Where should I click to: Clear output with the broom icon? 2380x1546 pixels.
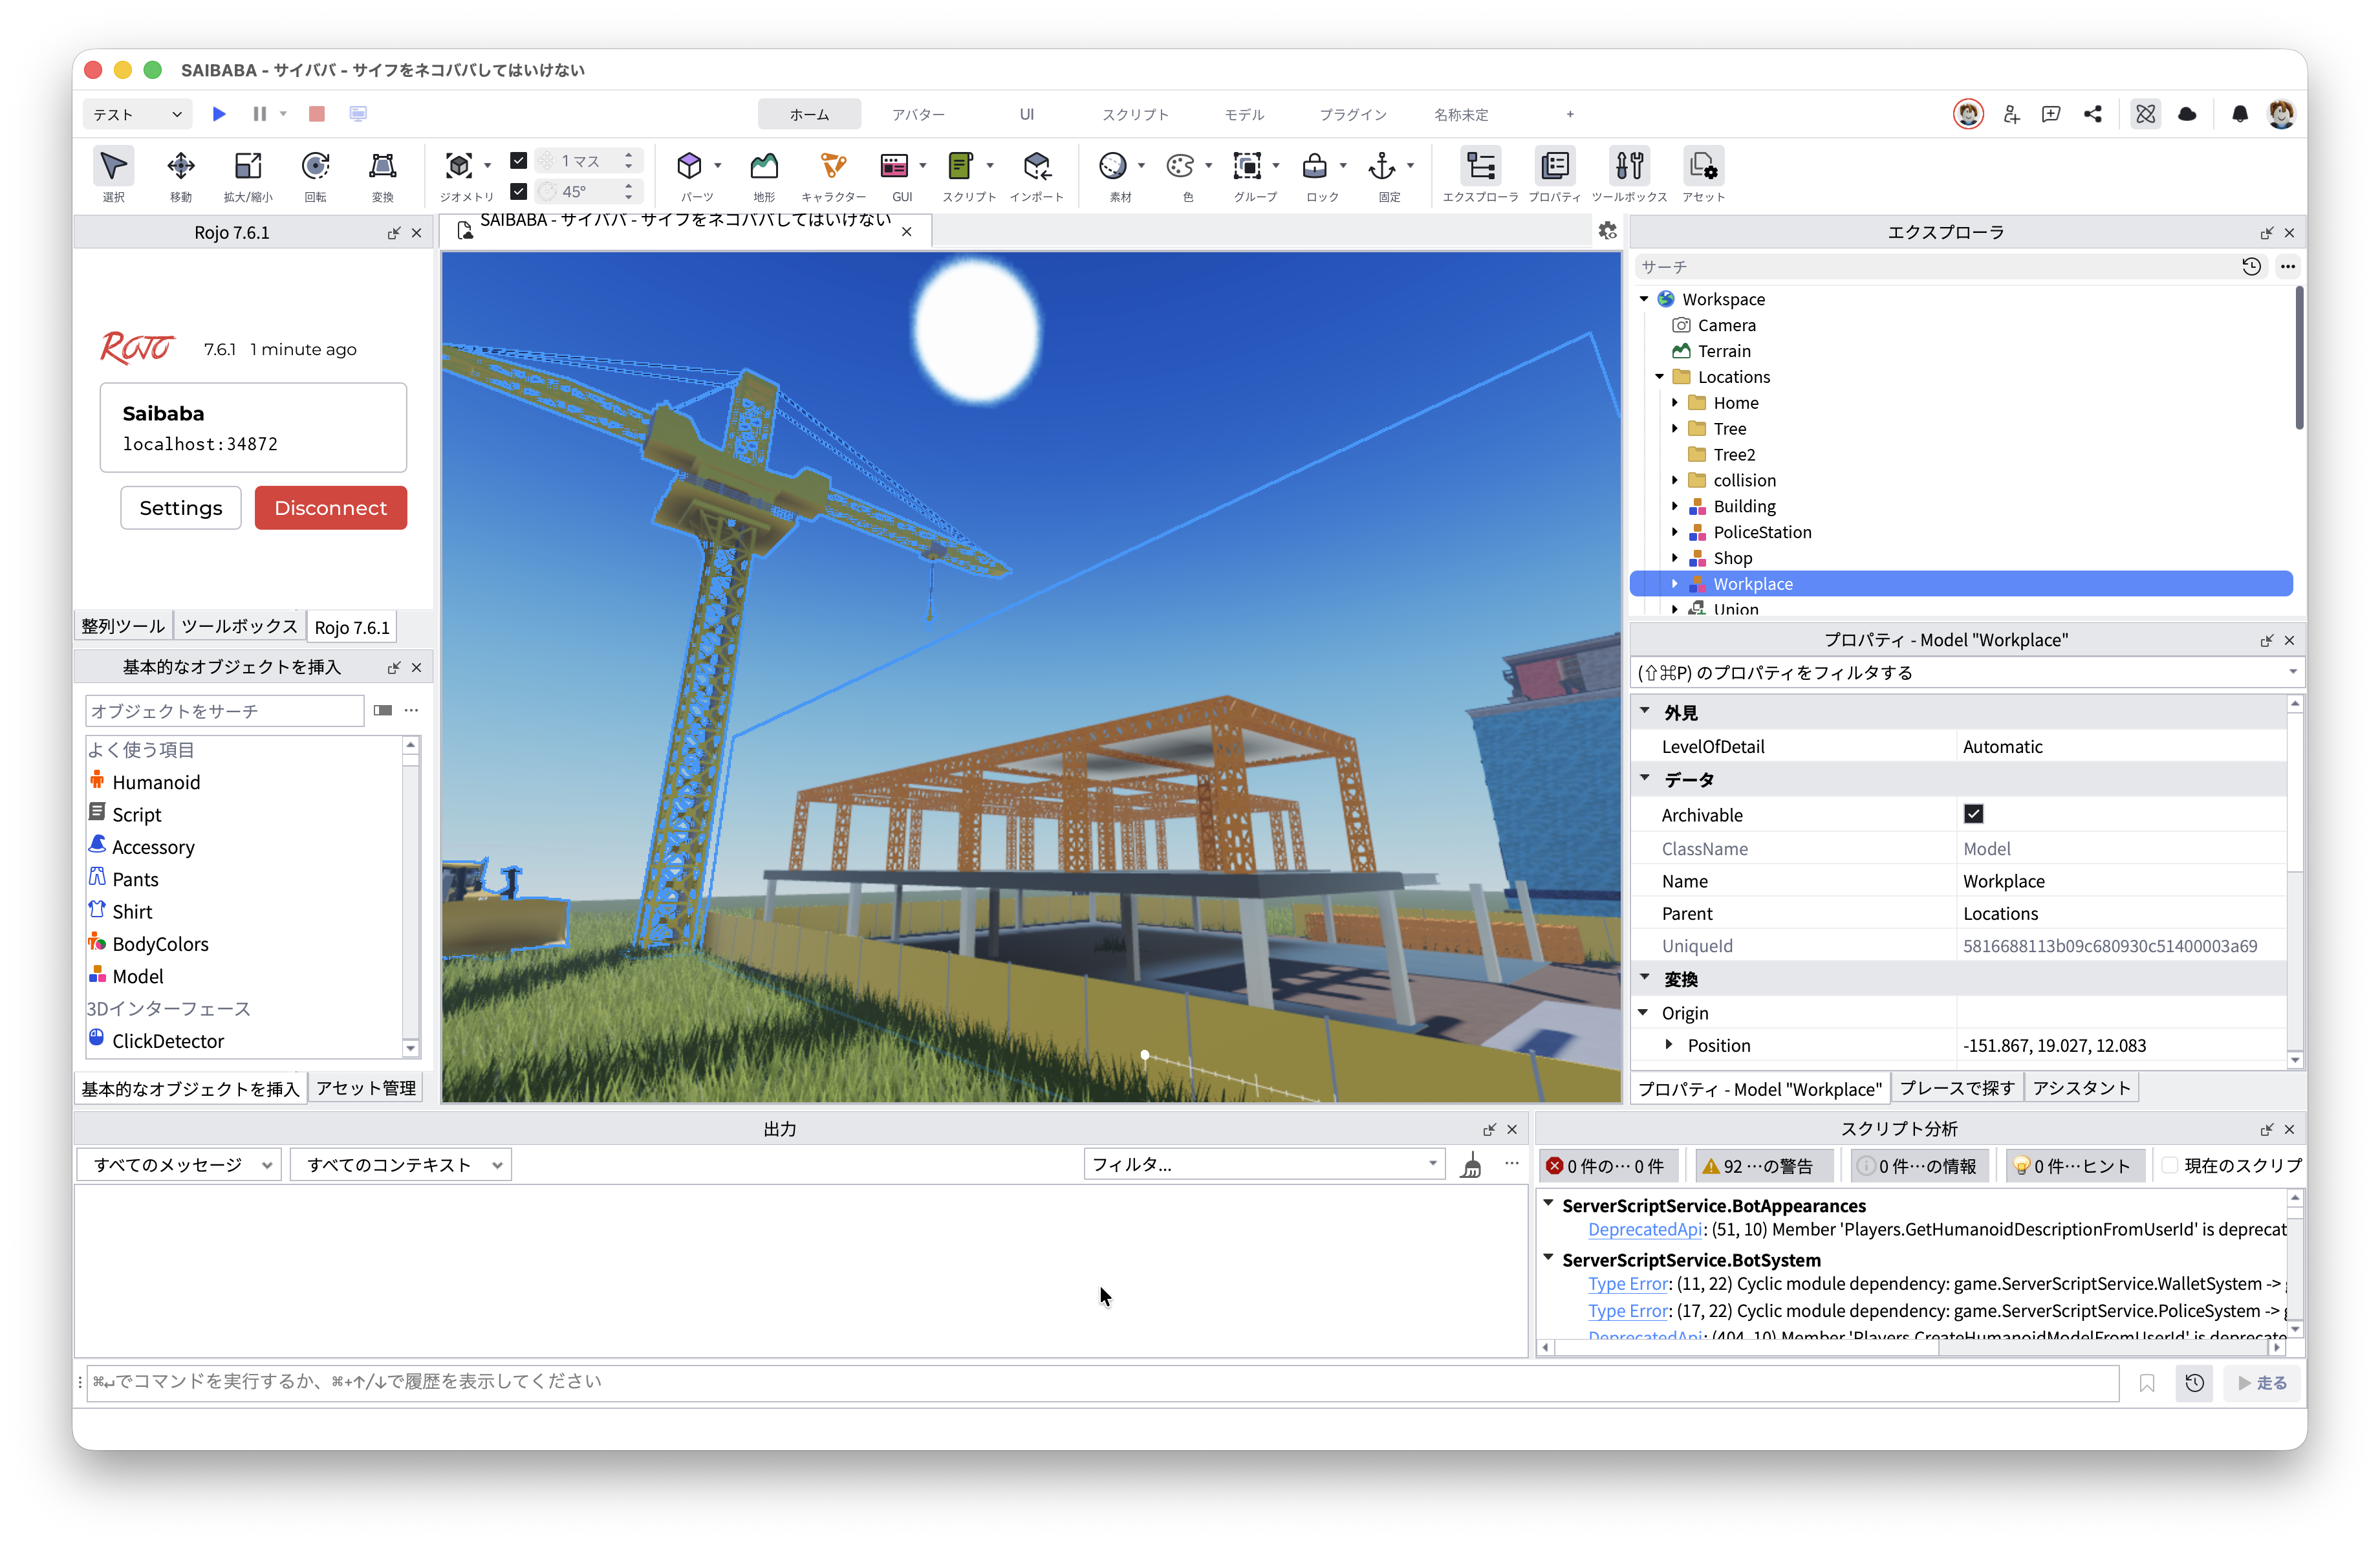coord(1471,1165)
